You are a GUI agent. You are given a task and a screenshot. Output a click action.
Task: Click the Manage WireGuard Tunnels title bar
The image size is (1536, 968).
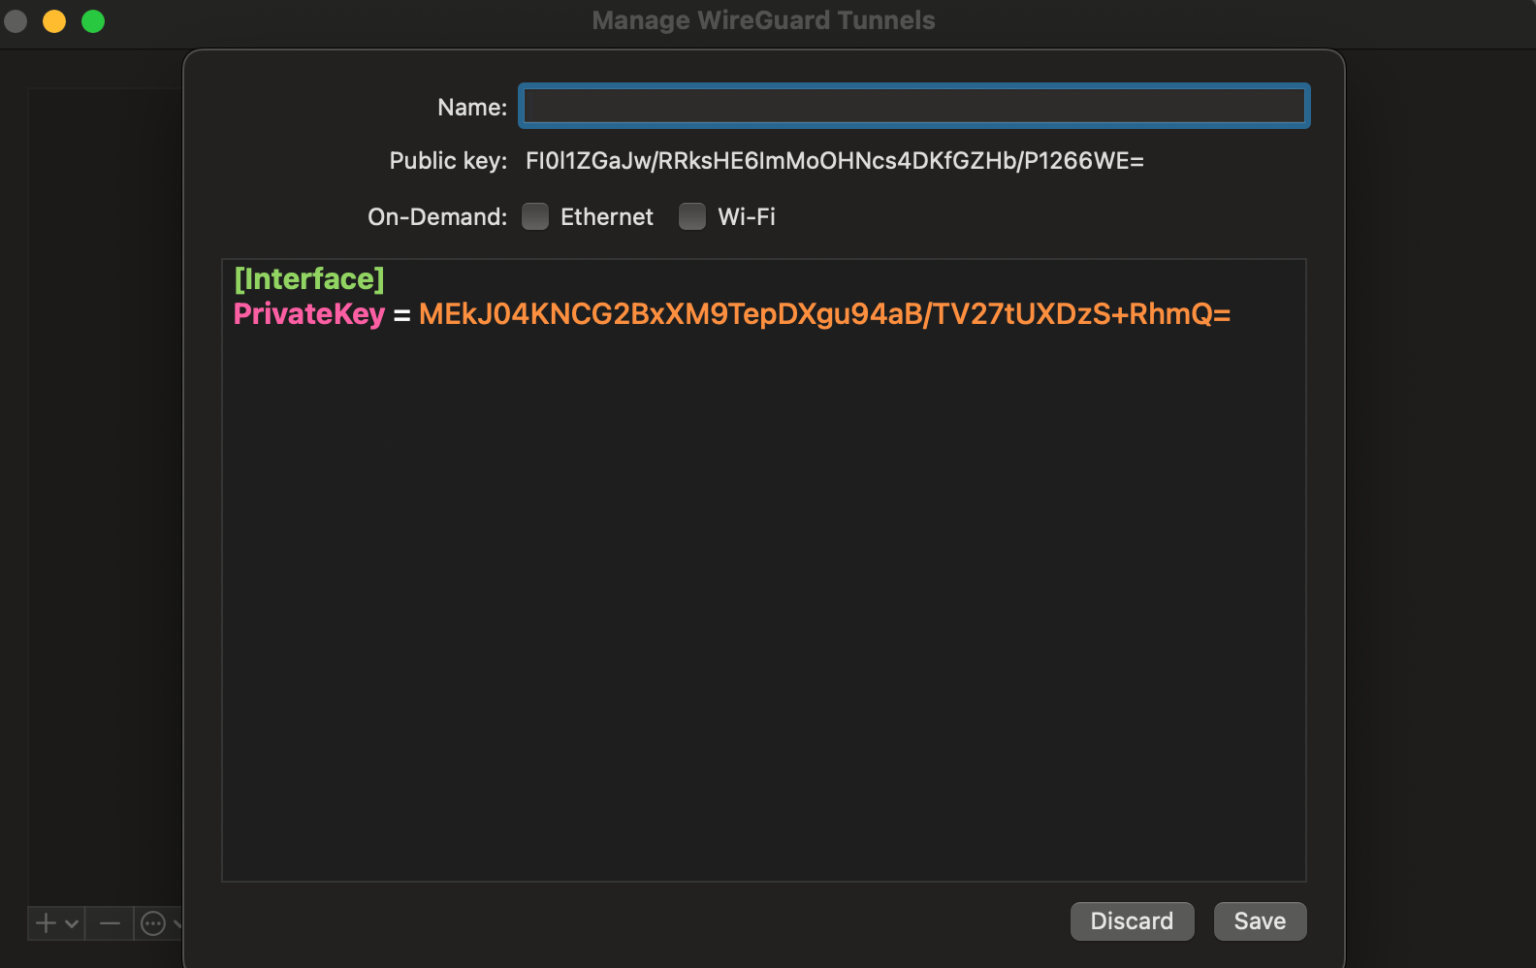pos(763,20)
